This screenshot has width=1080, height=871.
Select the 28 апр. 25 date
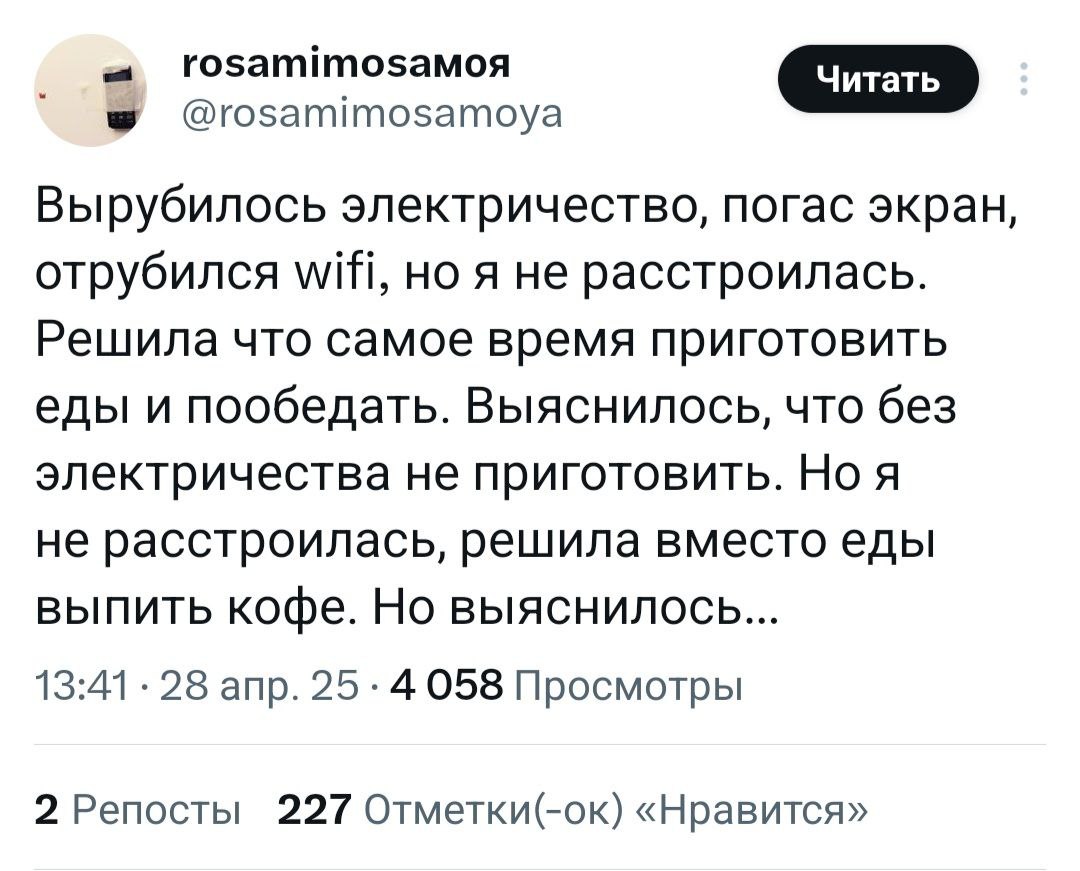(259, 686)
